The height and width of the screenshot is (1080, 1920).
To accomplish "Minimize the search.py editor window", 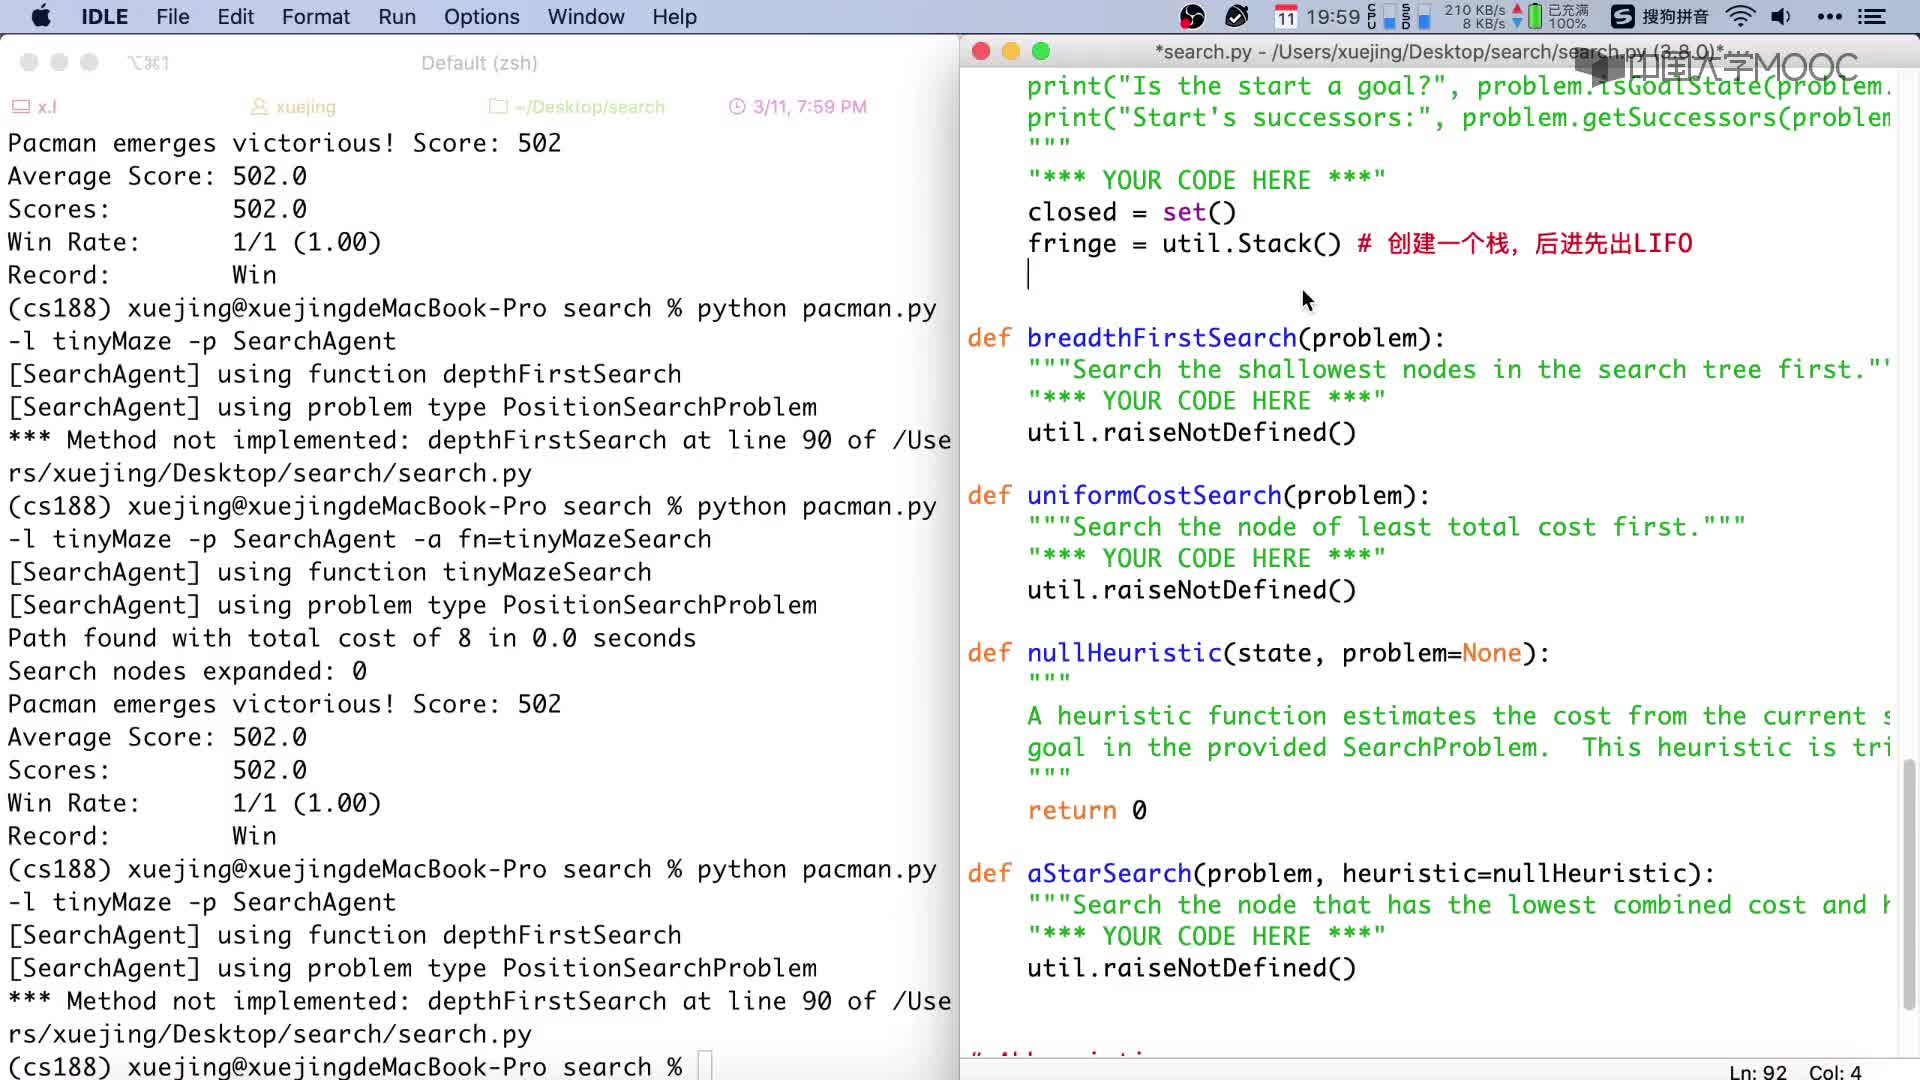I will 1011,51.
